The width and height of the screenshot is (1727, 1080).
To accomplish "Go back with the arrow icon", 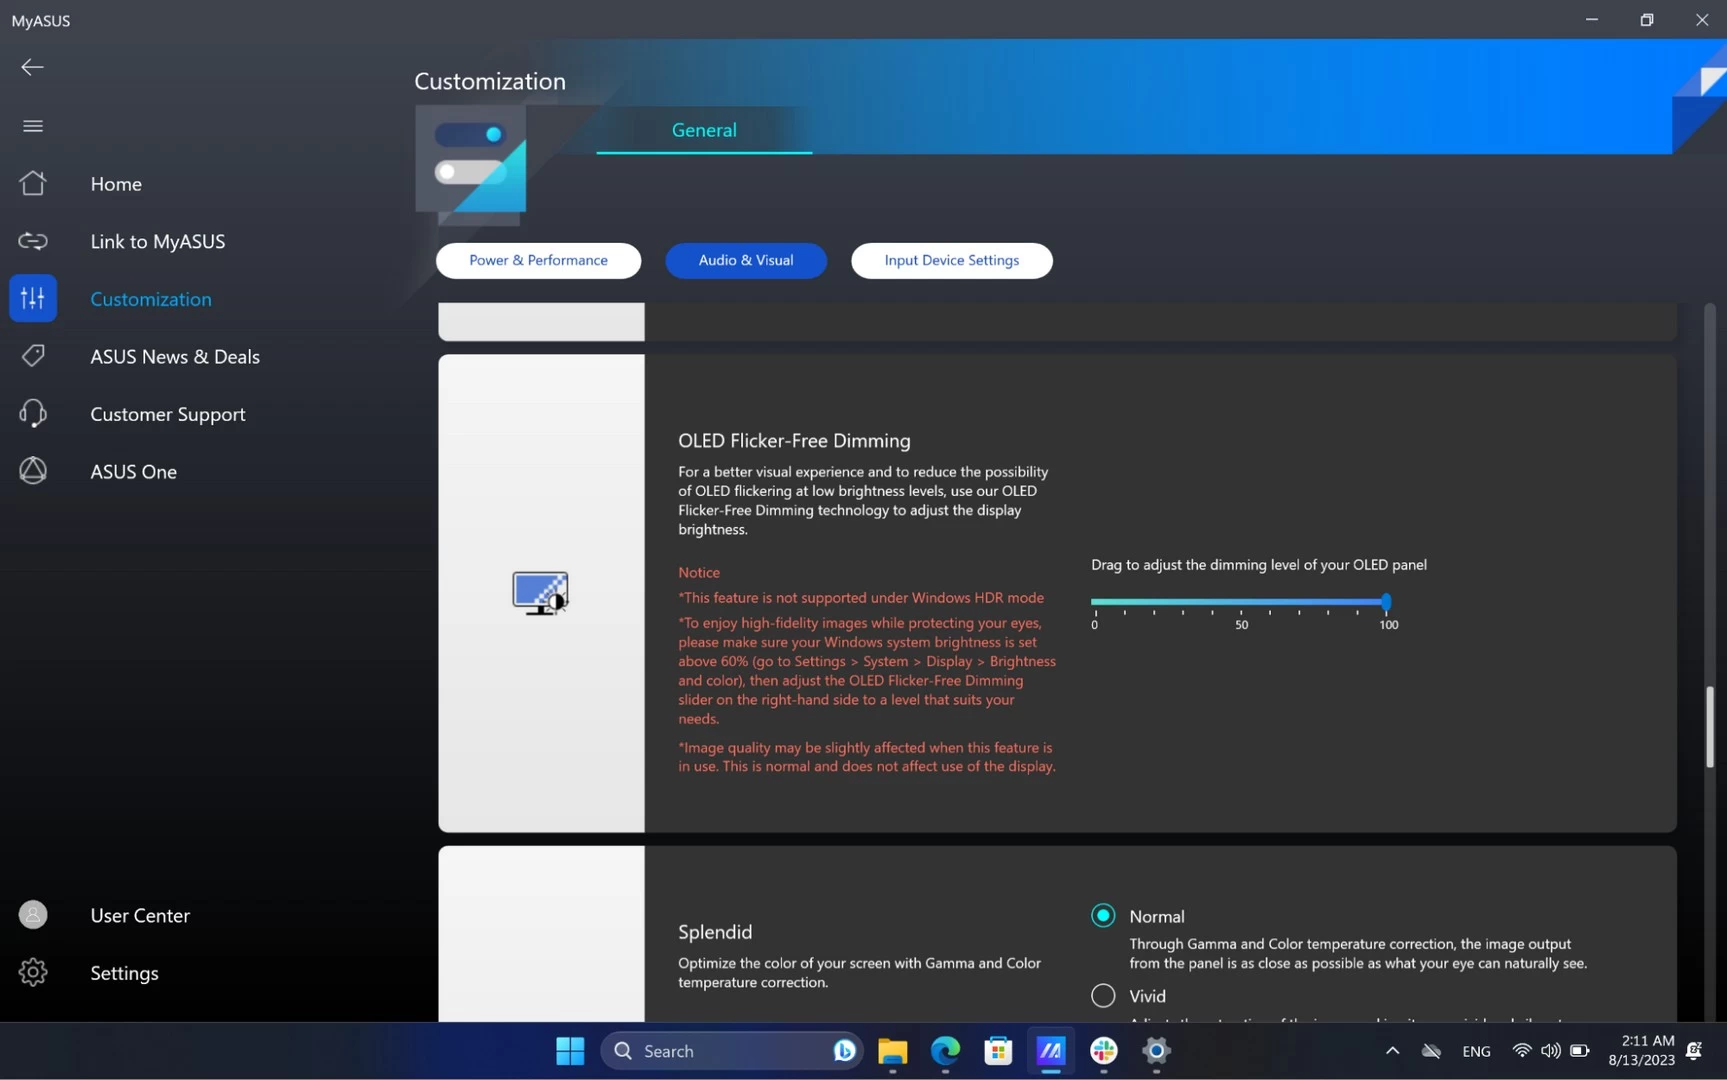I will point(32,67).
